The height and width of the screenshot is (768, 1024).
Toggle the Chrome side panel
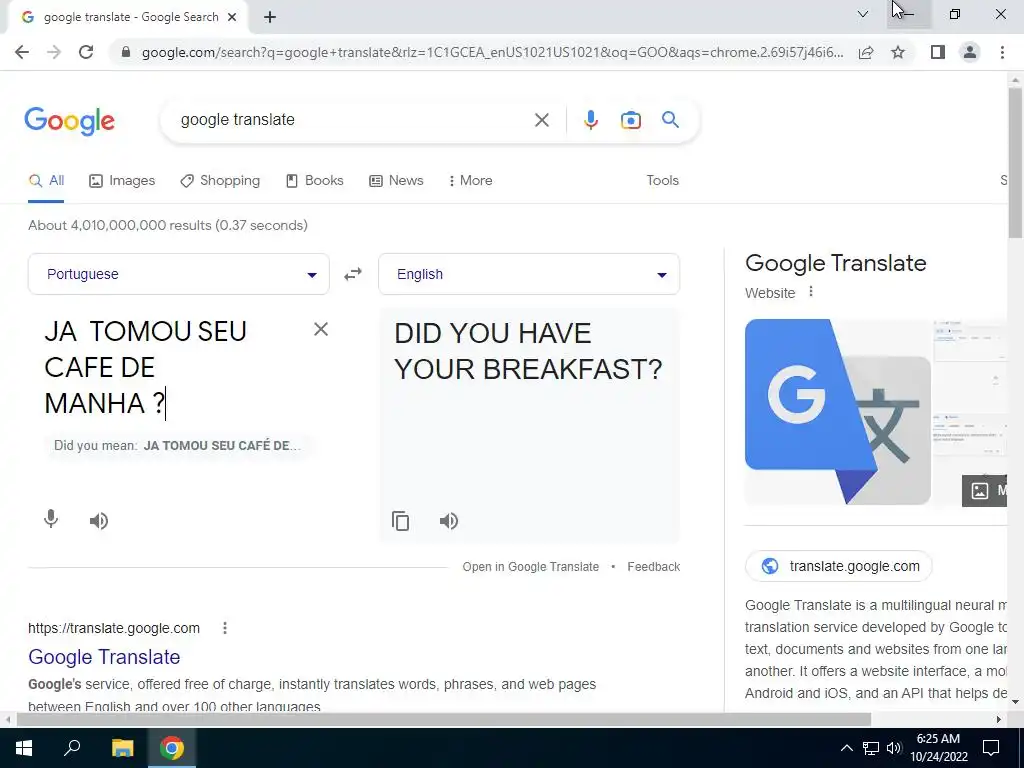click(x=938, y=52)
